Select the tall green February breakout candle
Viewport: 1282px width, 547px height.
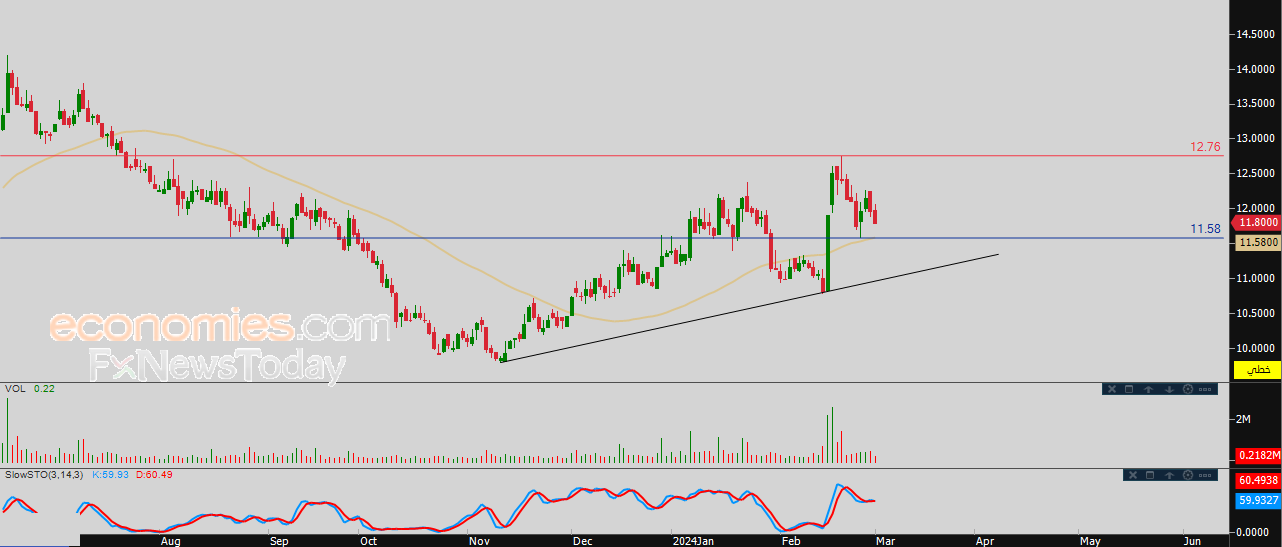point(828,251)
